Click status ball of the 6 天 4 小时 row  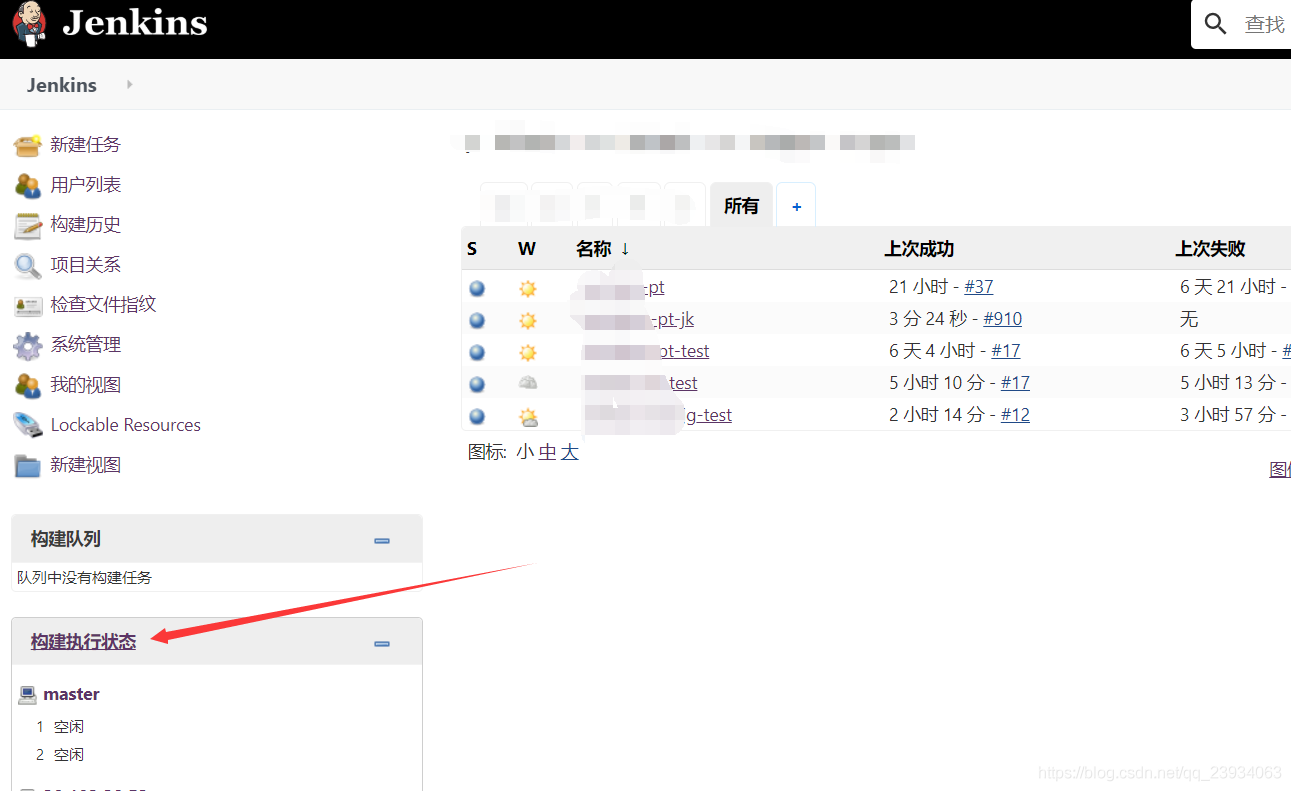coord(477,352)
